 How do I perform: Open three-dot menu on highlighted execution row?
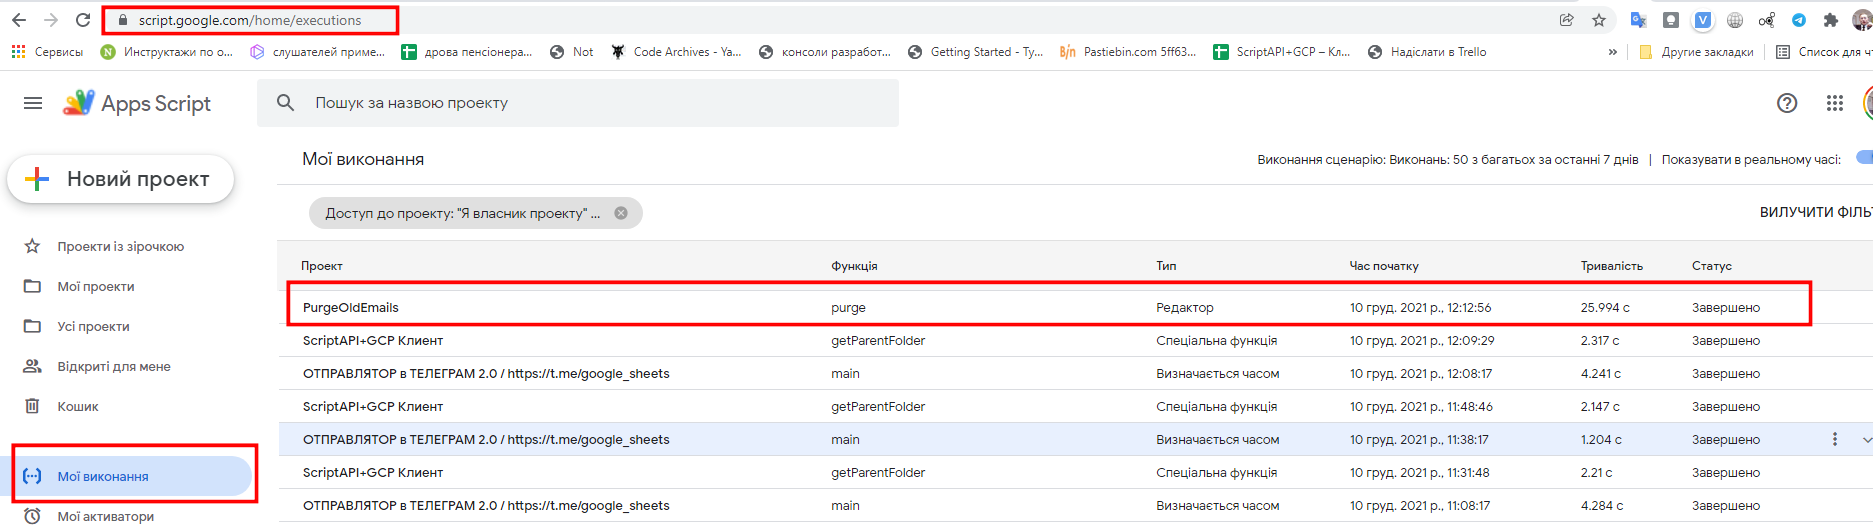1834,439
